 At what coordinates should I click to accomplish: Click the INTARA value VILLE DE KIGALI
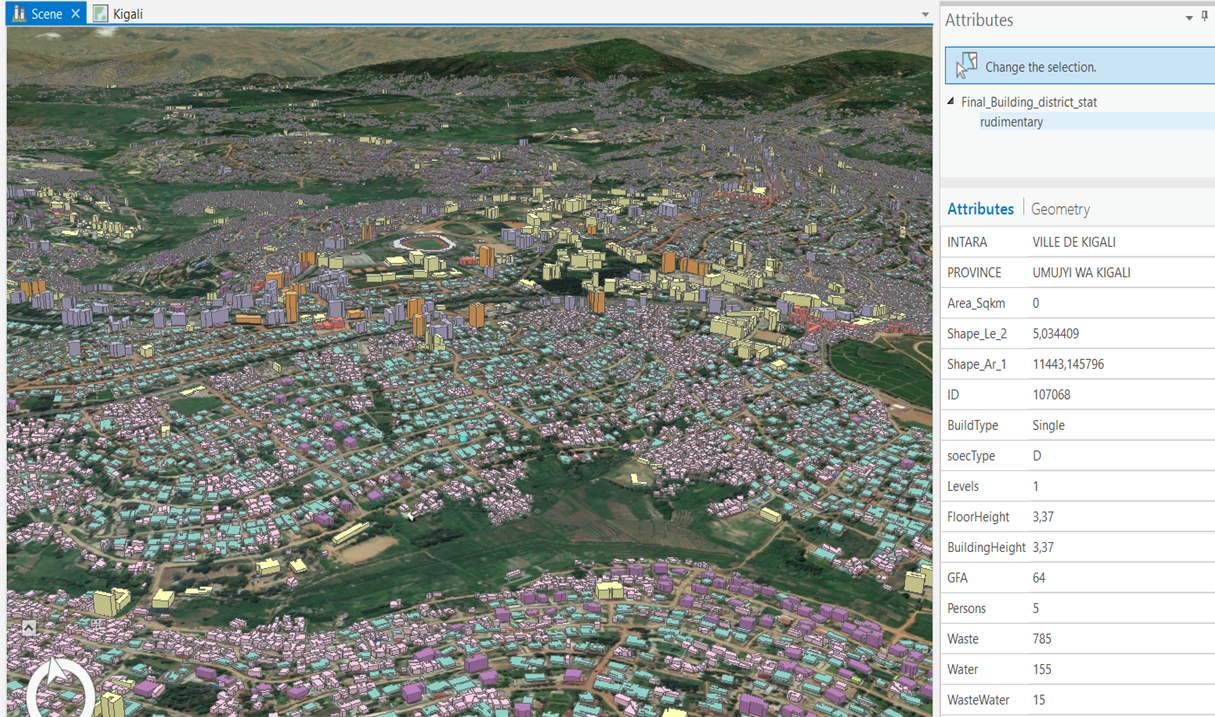(x=1074, y=242)
